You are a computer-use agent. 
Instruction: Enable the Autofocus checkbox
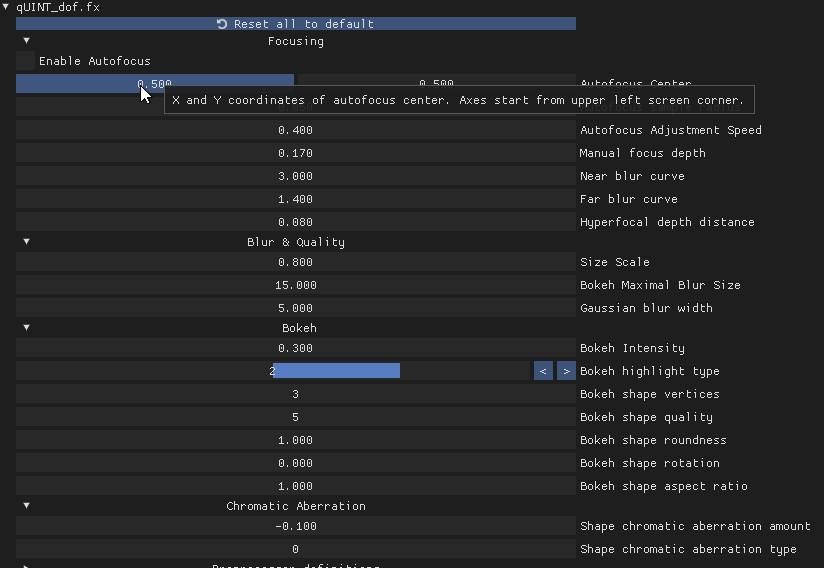pos(25,61)
